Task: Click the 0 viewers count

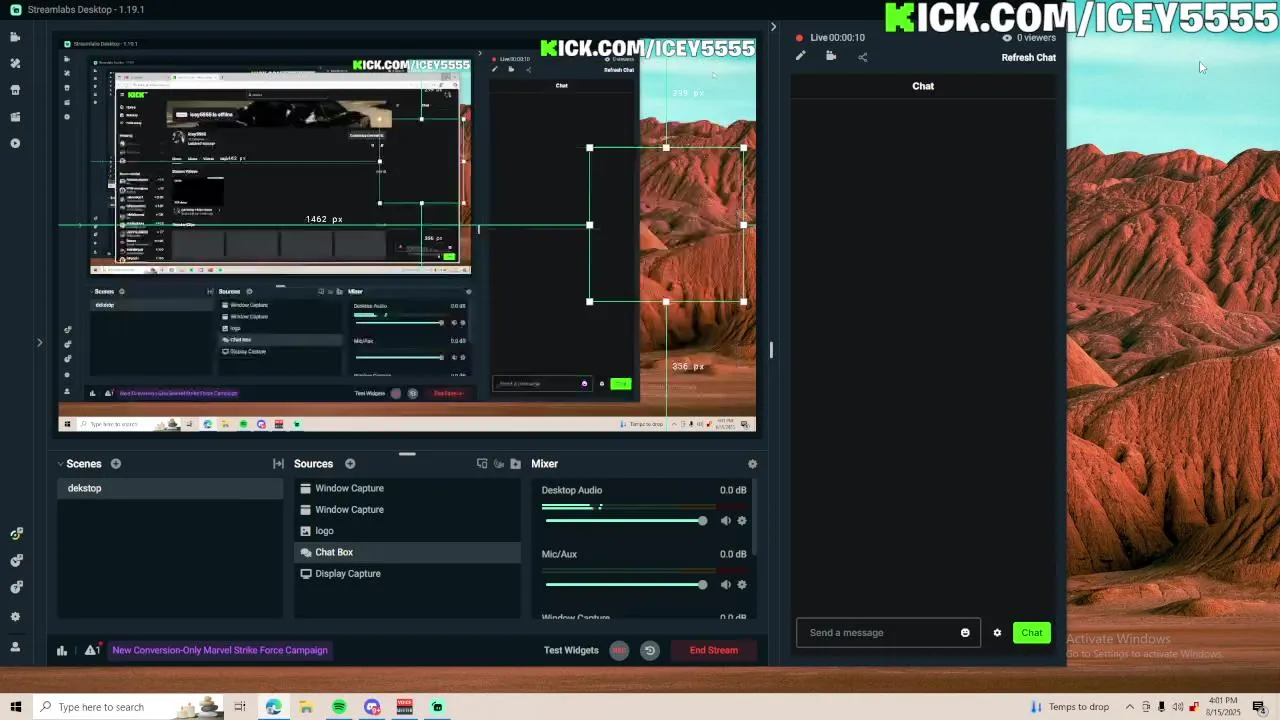Action: [x=1029, y=38]
